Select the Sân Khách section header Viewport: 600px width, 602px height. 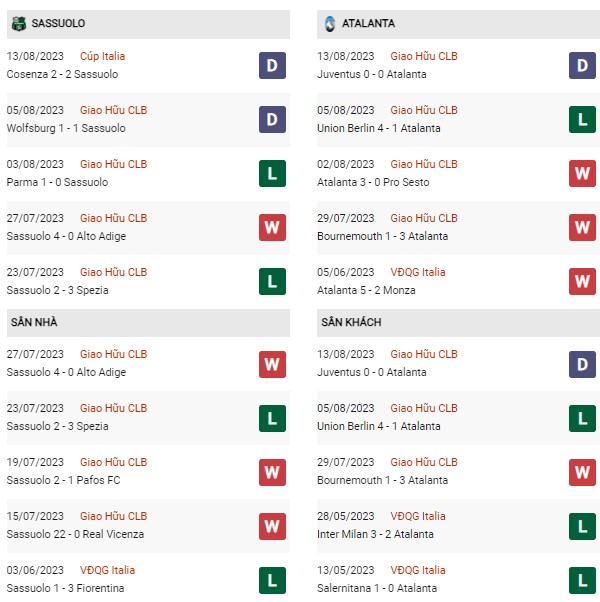[458, 322]
